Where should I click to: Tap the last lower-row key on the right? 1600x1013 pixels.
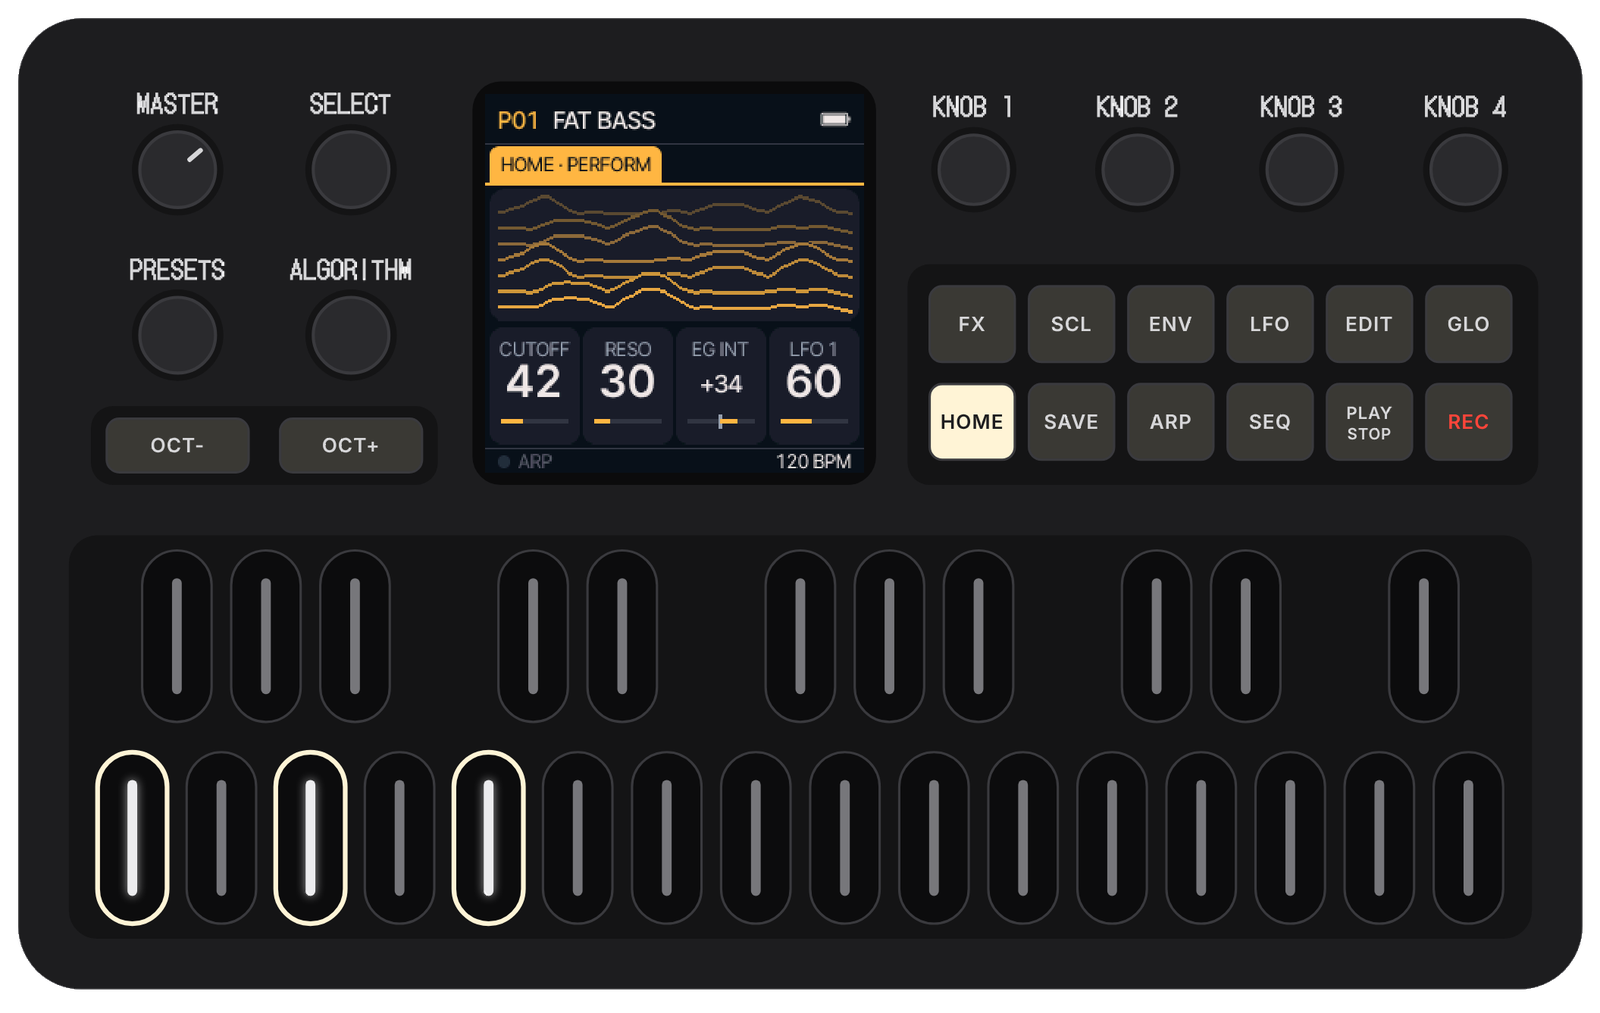coord(1468,838)
